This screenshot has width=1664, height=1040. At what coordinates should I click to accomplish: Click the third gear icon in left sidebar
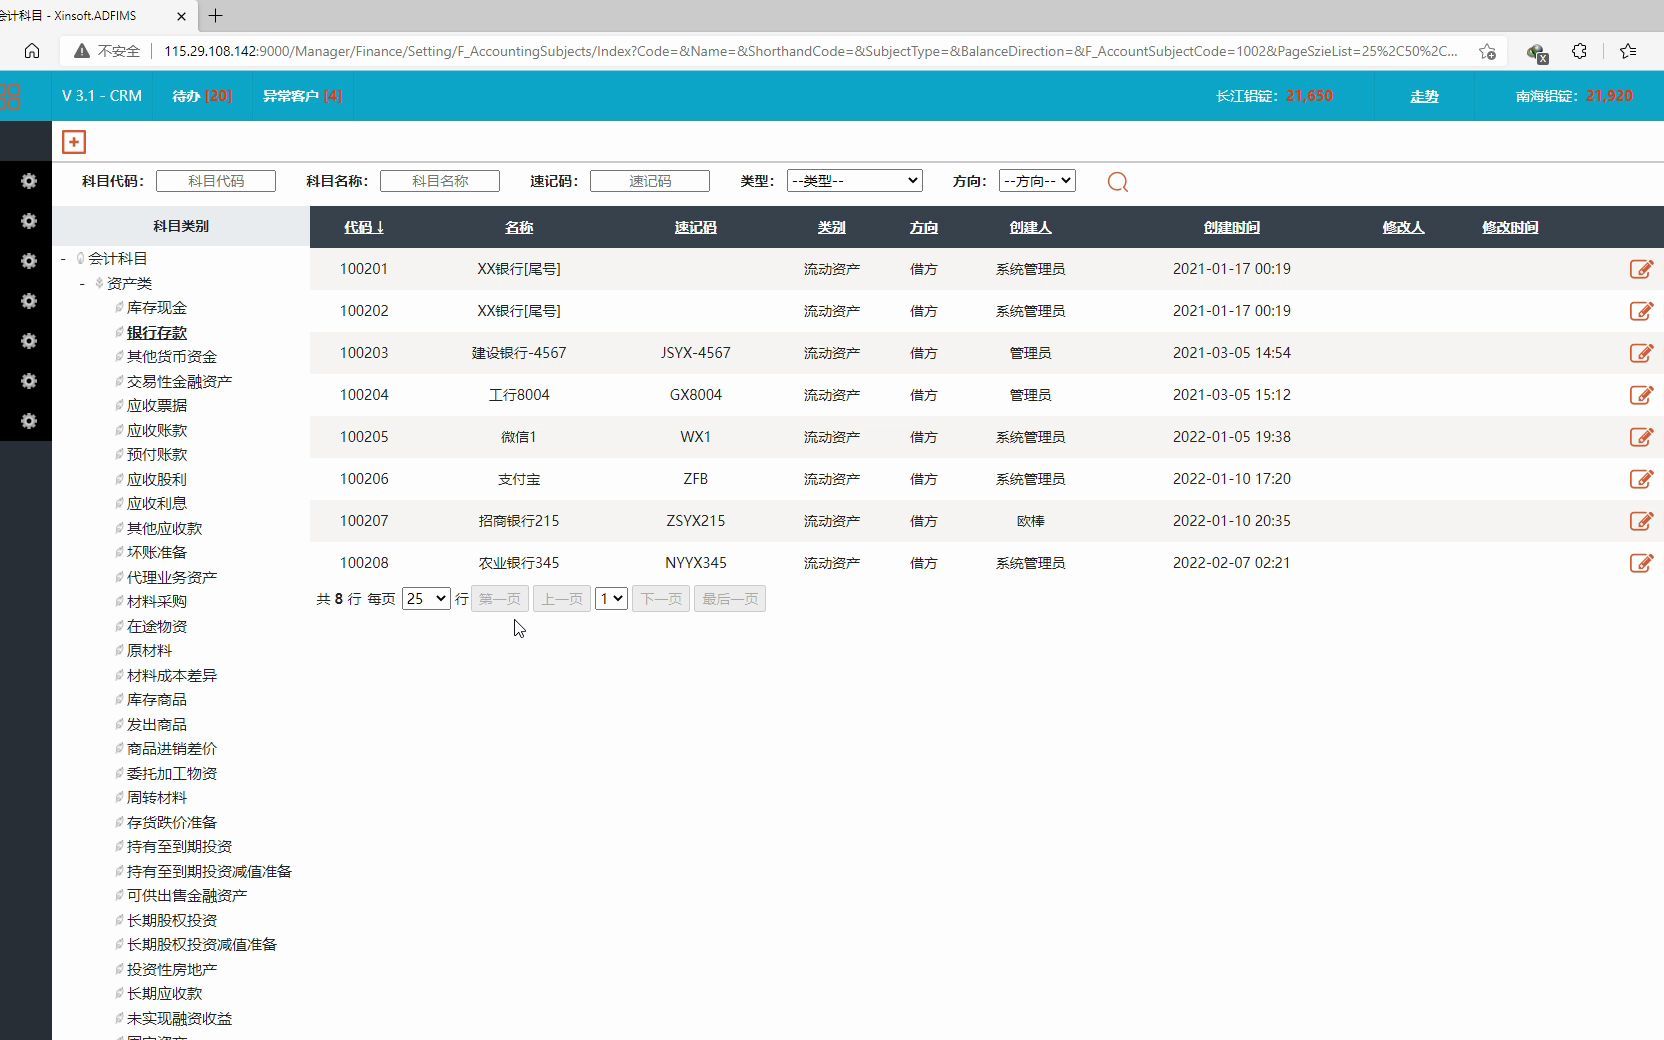[29, 261]
